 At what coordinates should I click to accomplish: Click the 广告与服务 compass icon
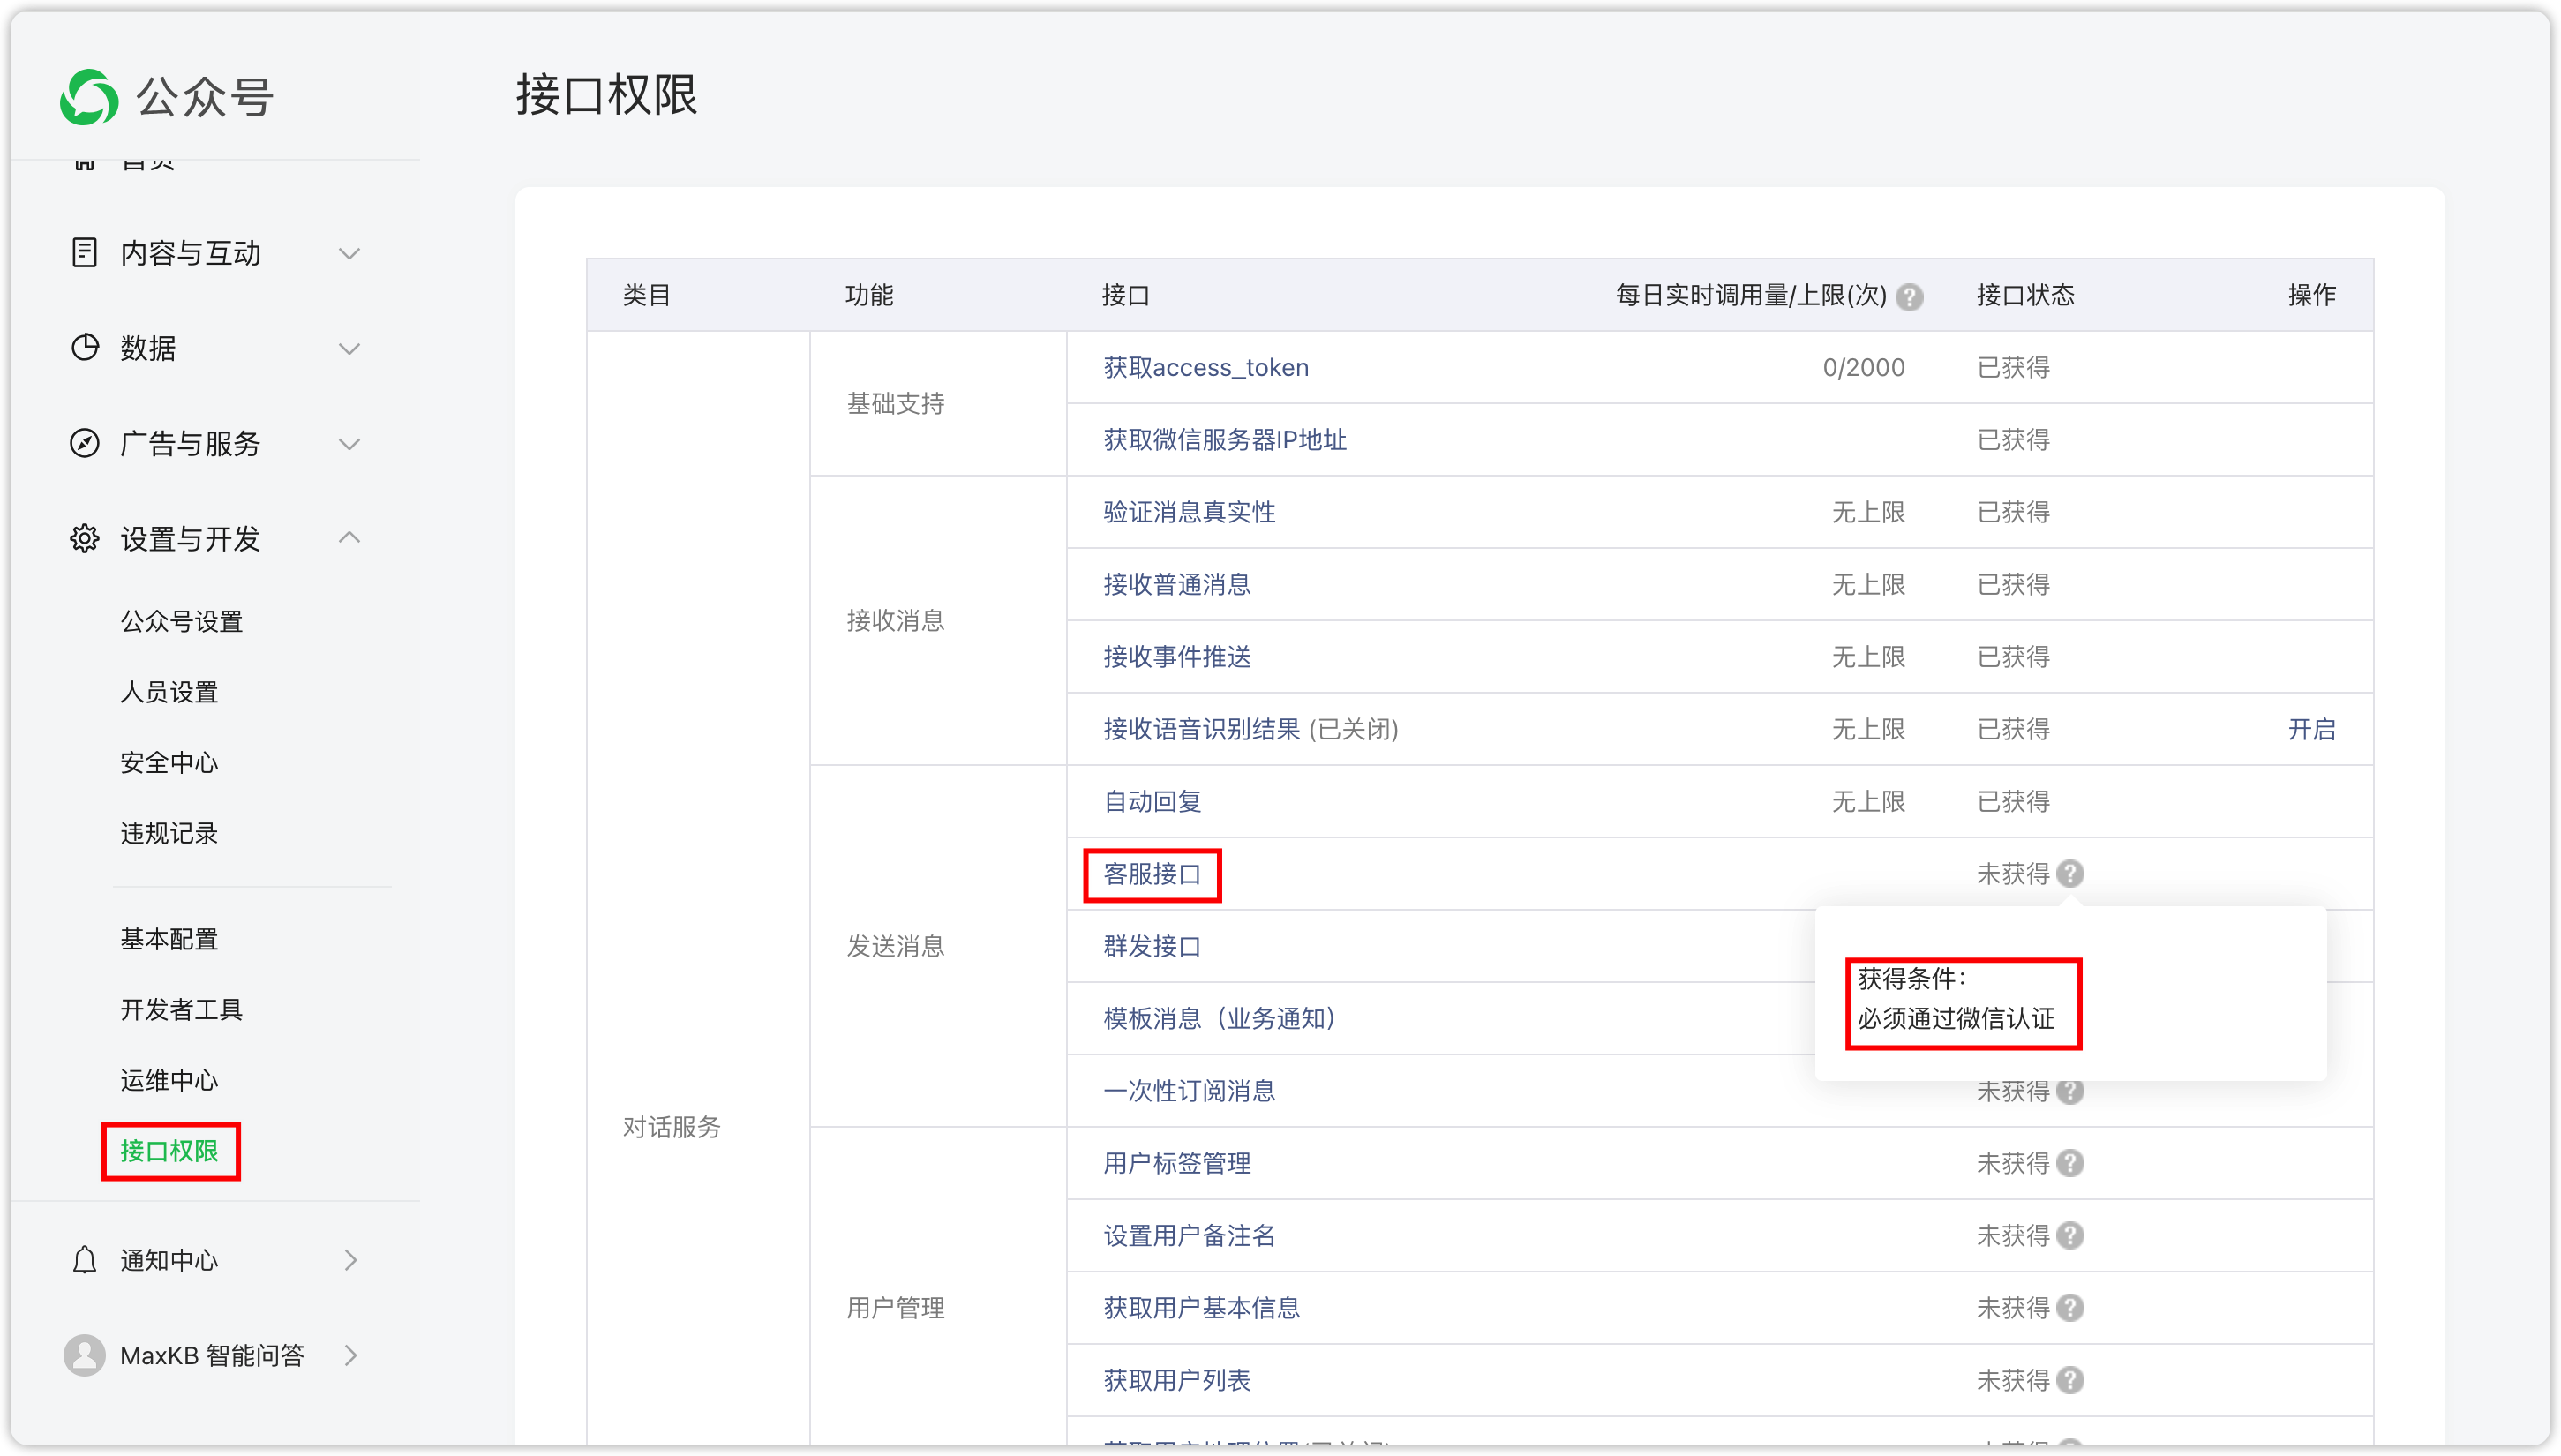[x=85, y=443]
